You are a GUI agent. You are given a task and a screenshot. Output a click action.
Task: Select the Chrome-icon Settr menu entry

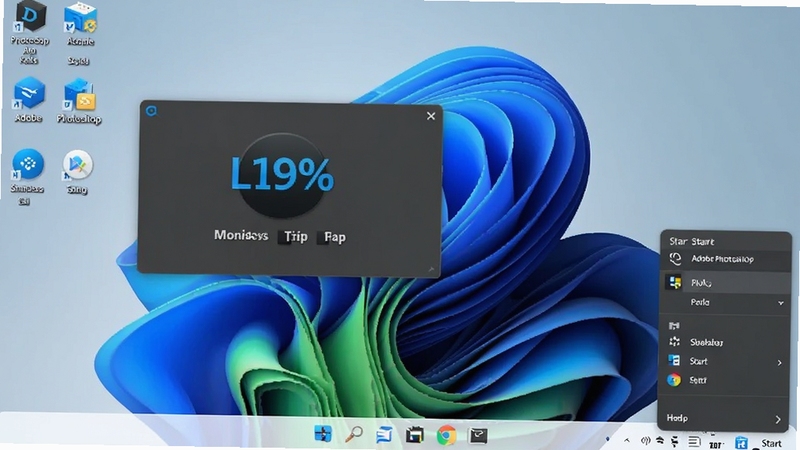pyautogui.click(x=726, y=380)
